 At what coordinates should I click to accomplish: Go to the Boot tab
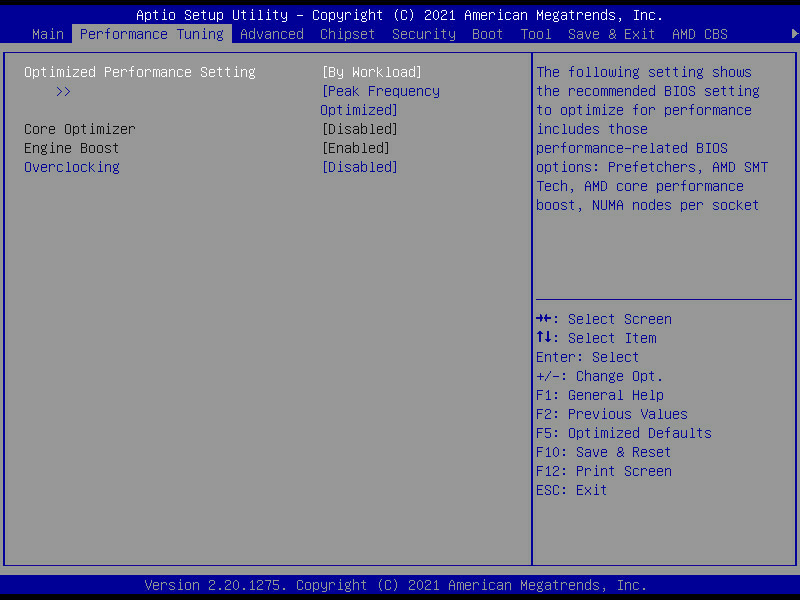(x=487, y=34)
